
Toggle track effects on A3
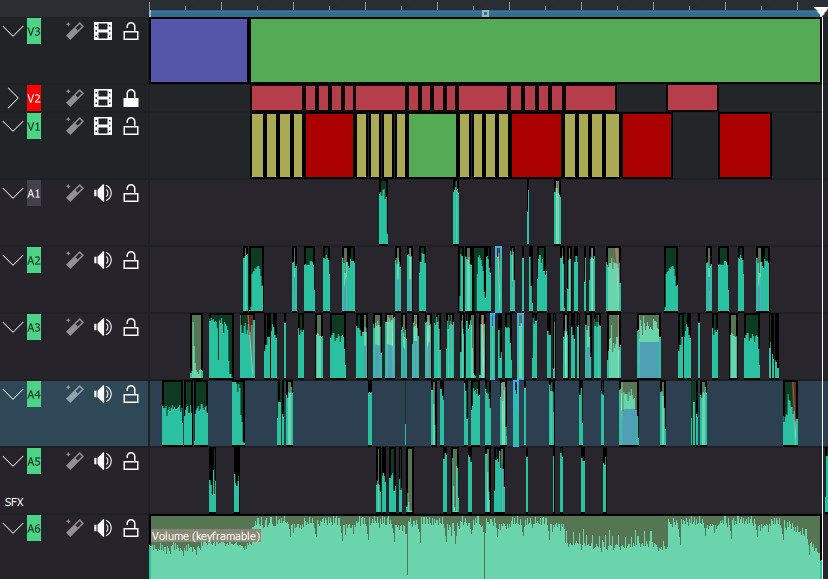tap(74, 328)
